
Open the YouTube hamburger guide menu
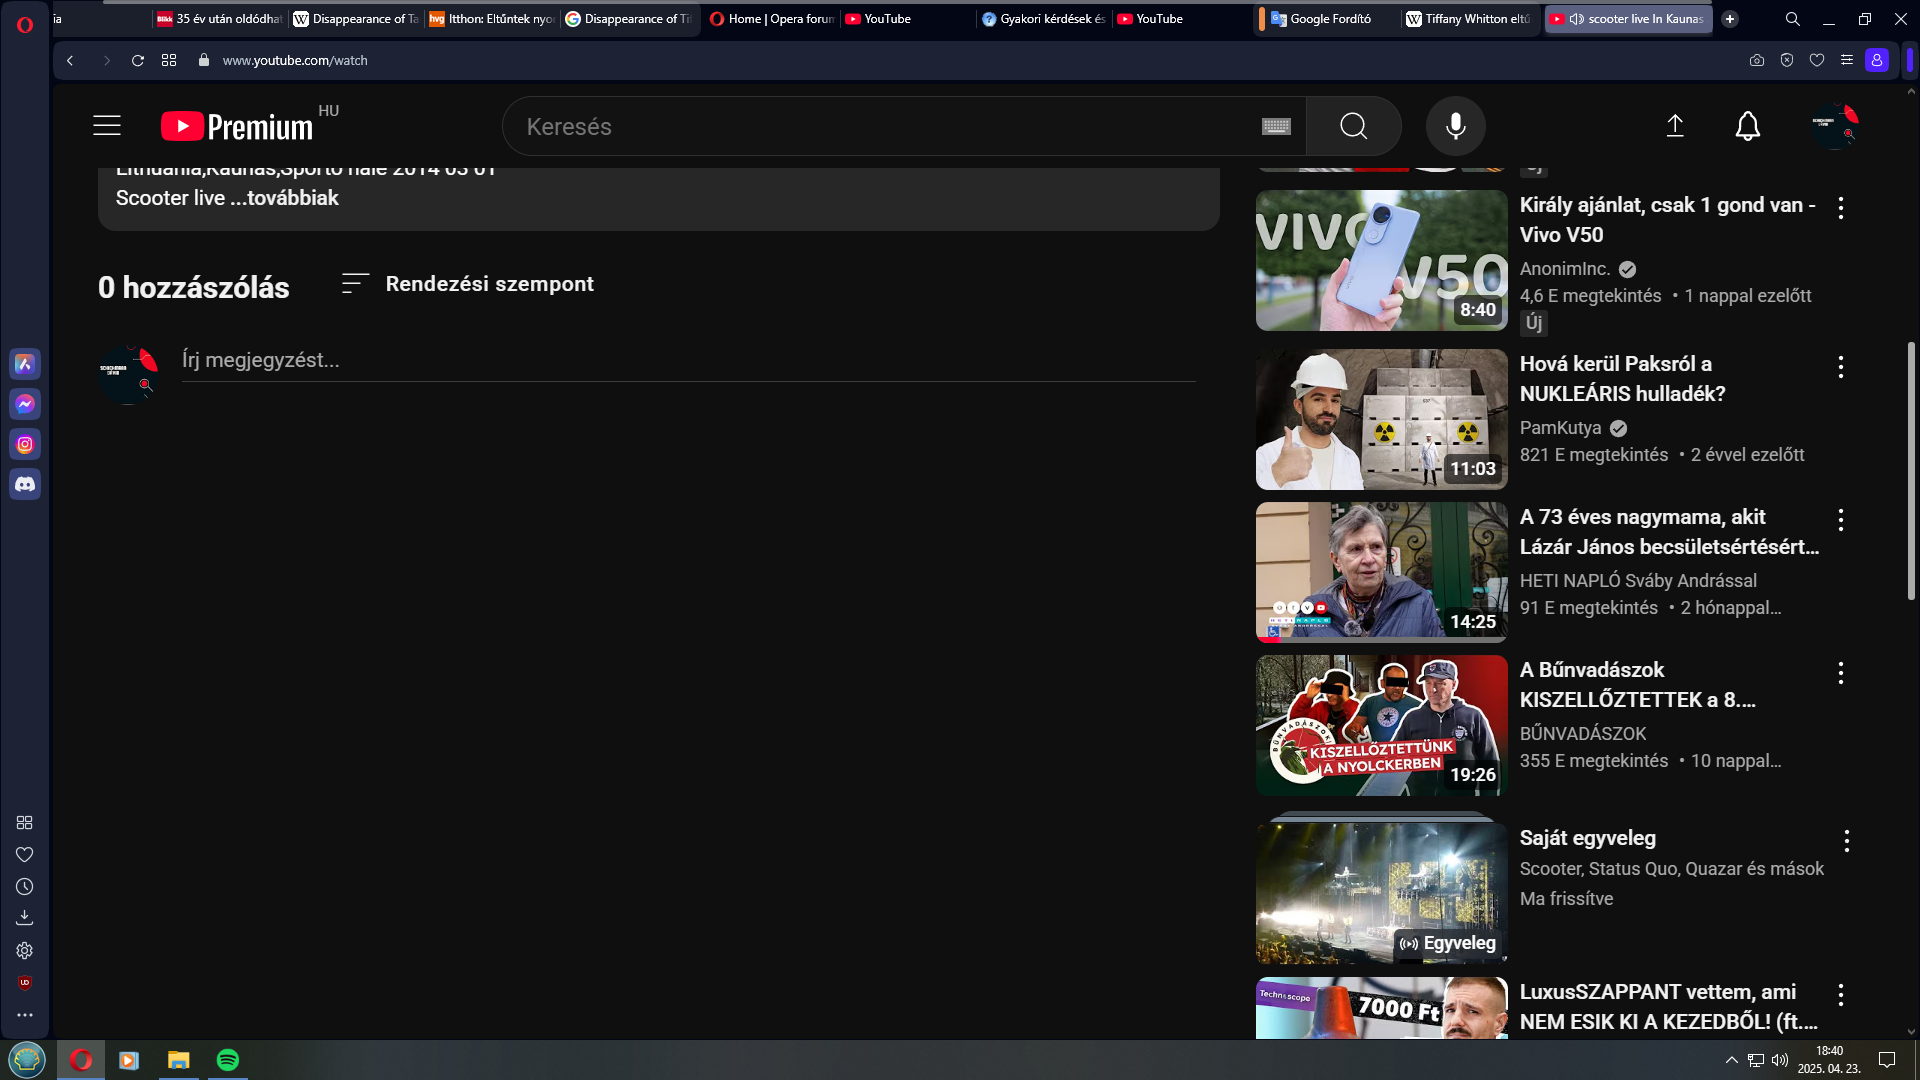(x=107, y=126)
